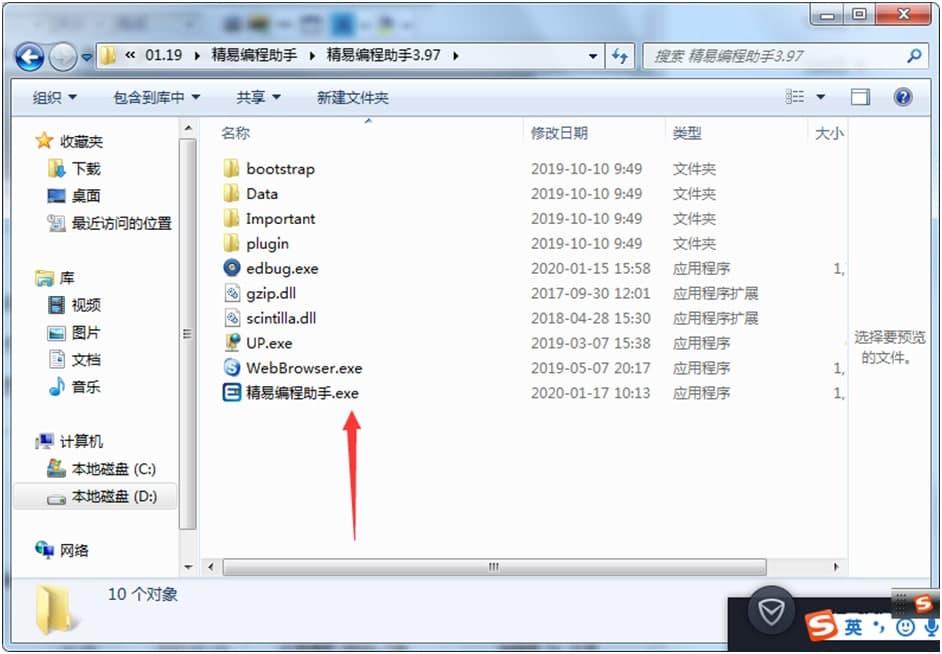This screenshot has height=654, width=942.
Task: Sort by 修改日期 column header
Action: pos(559,133)
